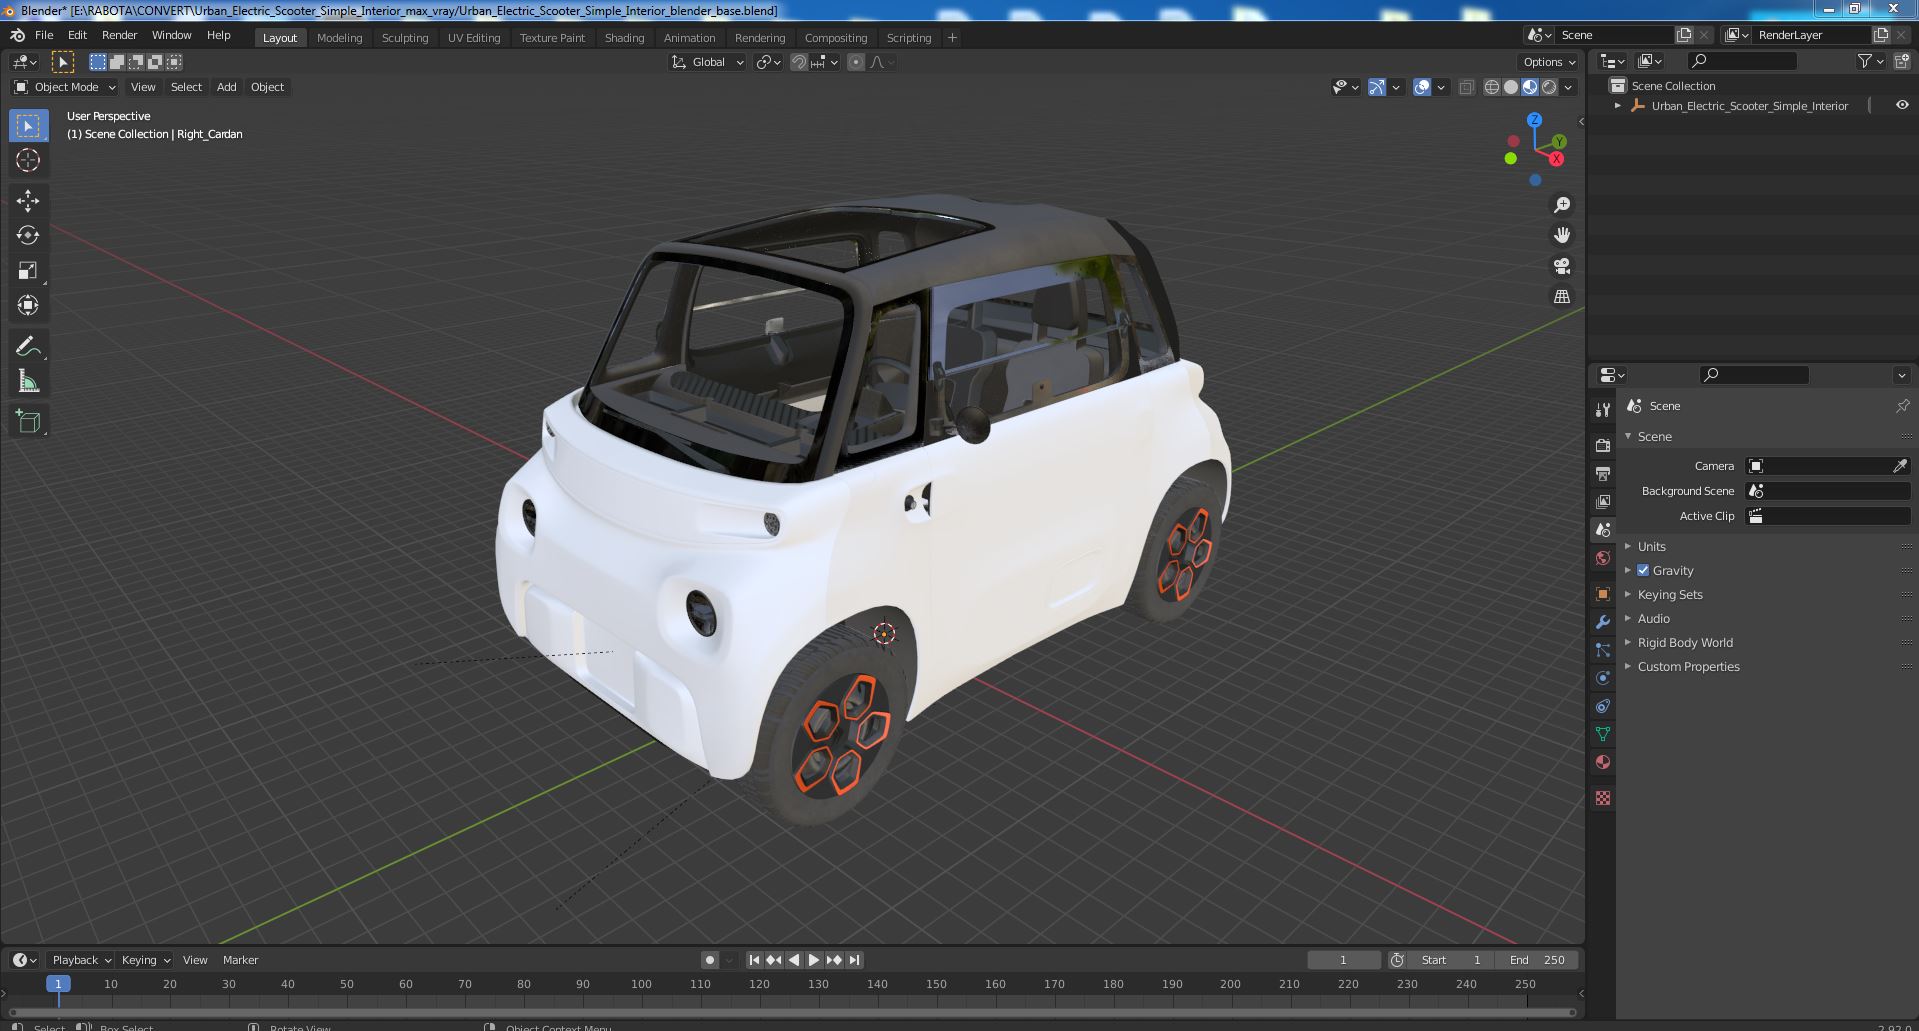The image size is (1919, 1031).
Task: Open the Physics properties tab
Action: (x=1603, y=678)
